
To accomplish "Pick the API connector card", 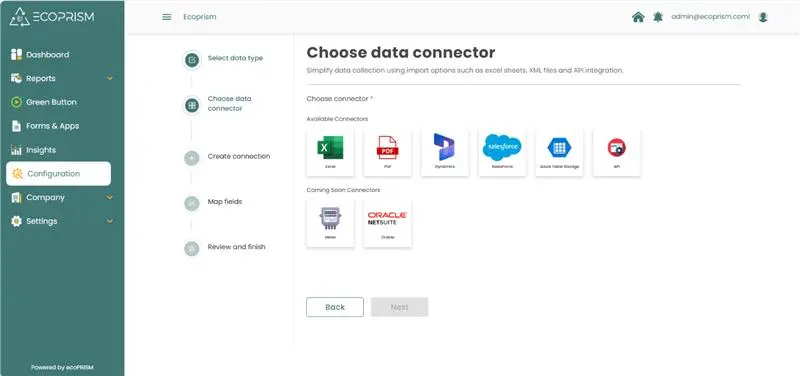I will (617, 153).
